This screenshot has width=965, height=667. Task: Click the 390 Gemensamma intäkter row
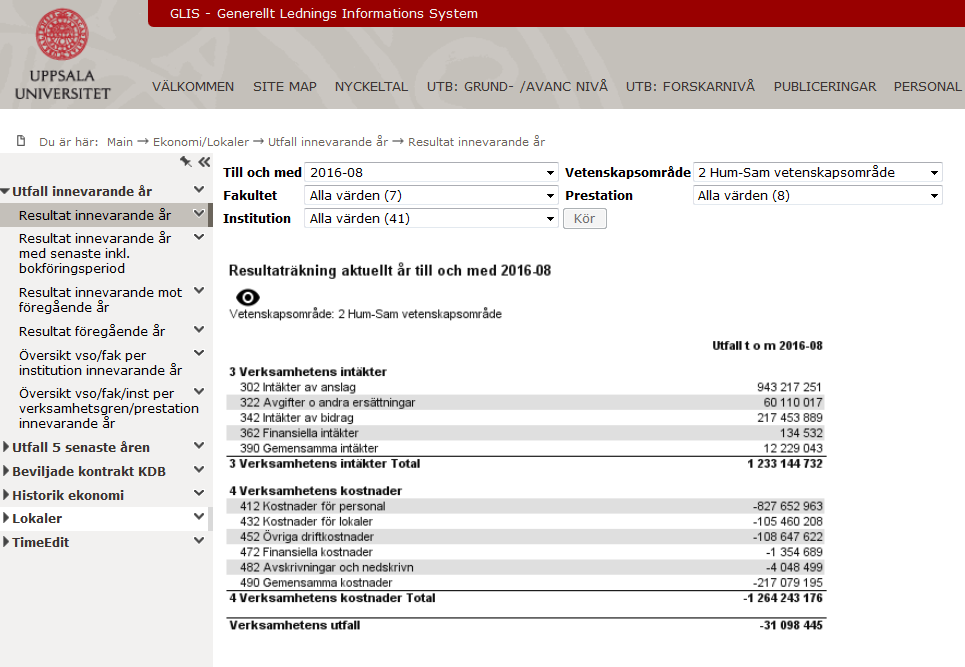(x=526, y=449)
